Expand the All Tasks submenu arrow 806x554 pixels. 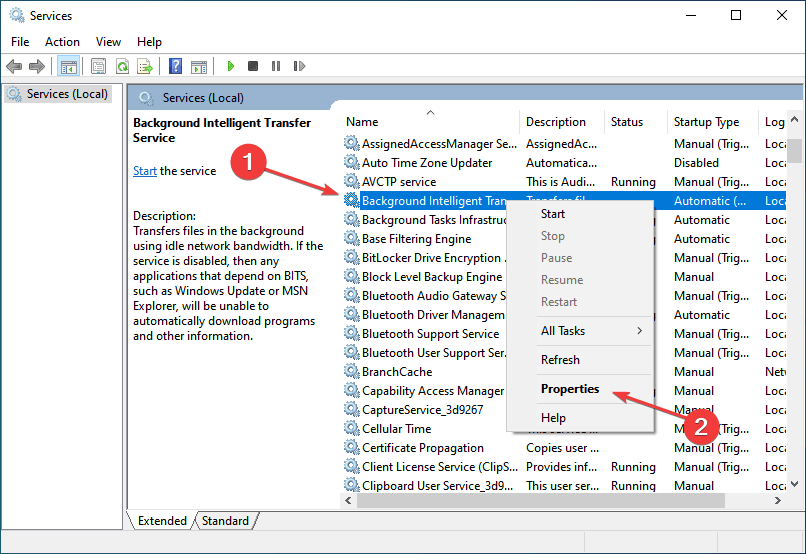[639, 330]
